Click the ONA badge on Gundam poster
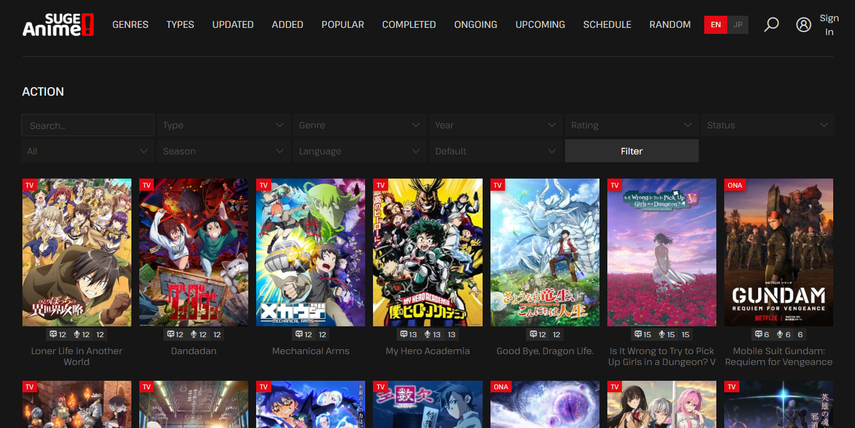This screenshot has width=855, height=428. (x=735, y=185)
